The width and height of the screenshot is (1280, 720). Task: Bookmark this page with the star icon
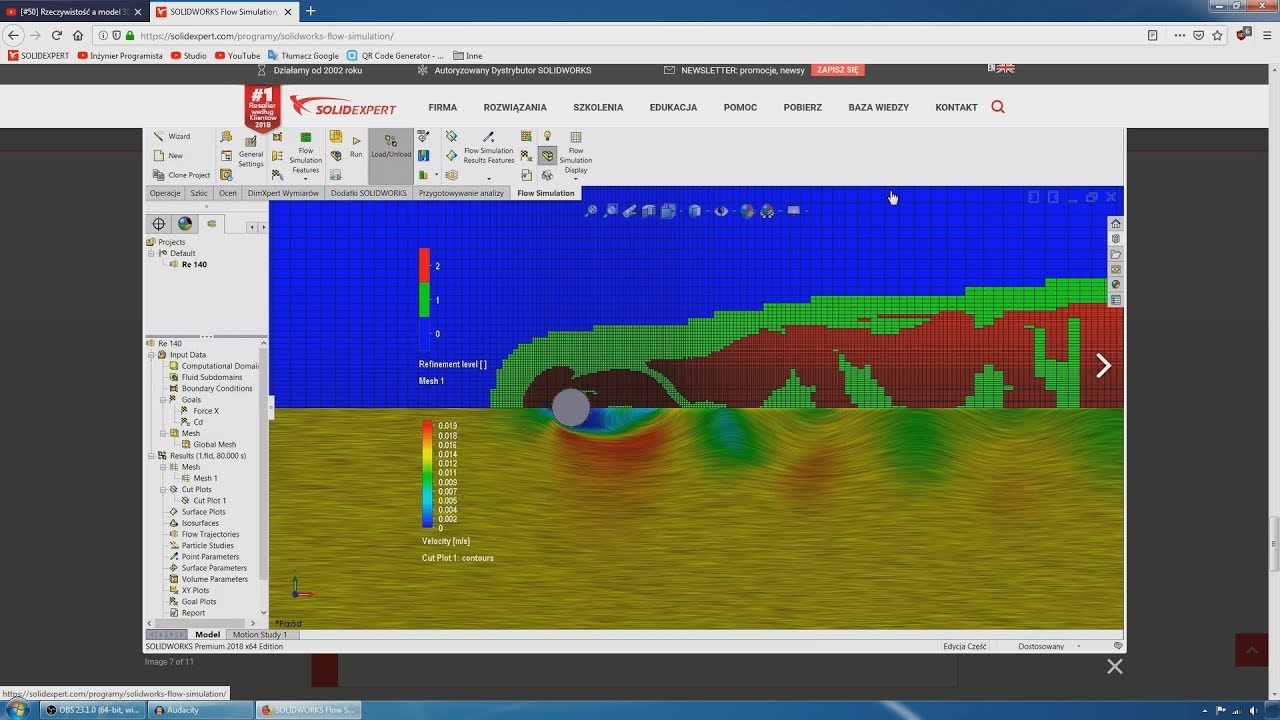pos(1217,35)
